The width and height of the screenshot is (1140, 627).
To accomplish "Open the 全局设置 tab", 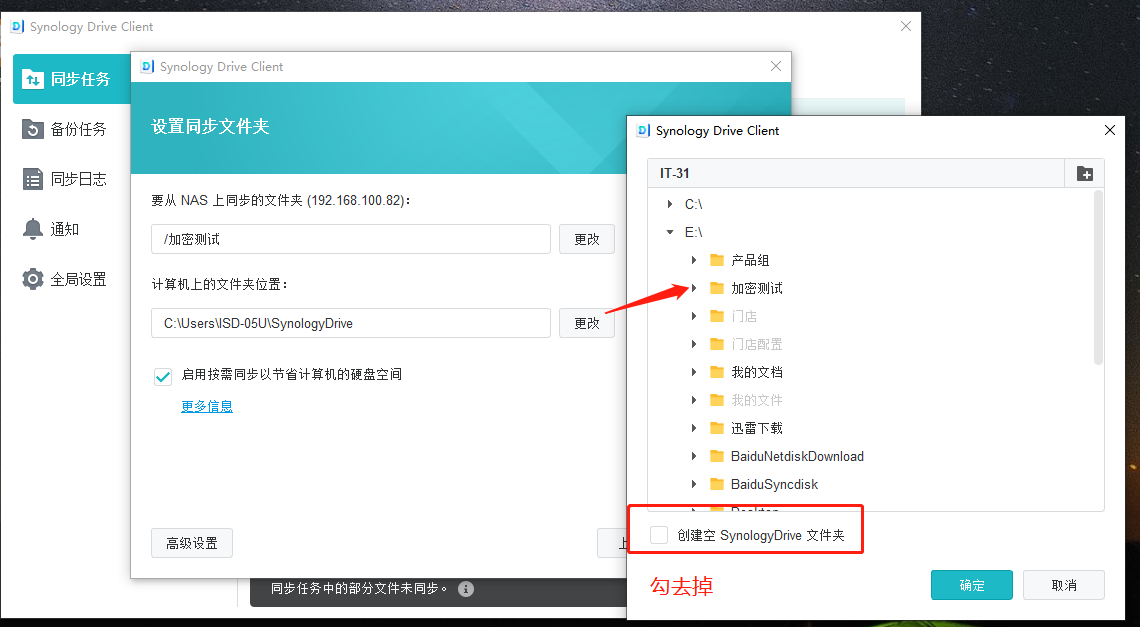I will tap(72, 279).
